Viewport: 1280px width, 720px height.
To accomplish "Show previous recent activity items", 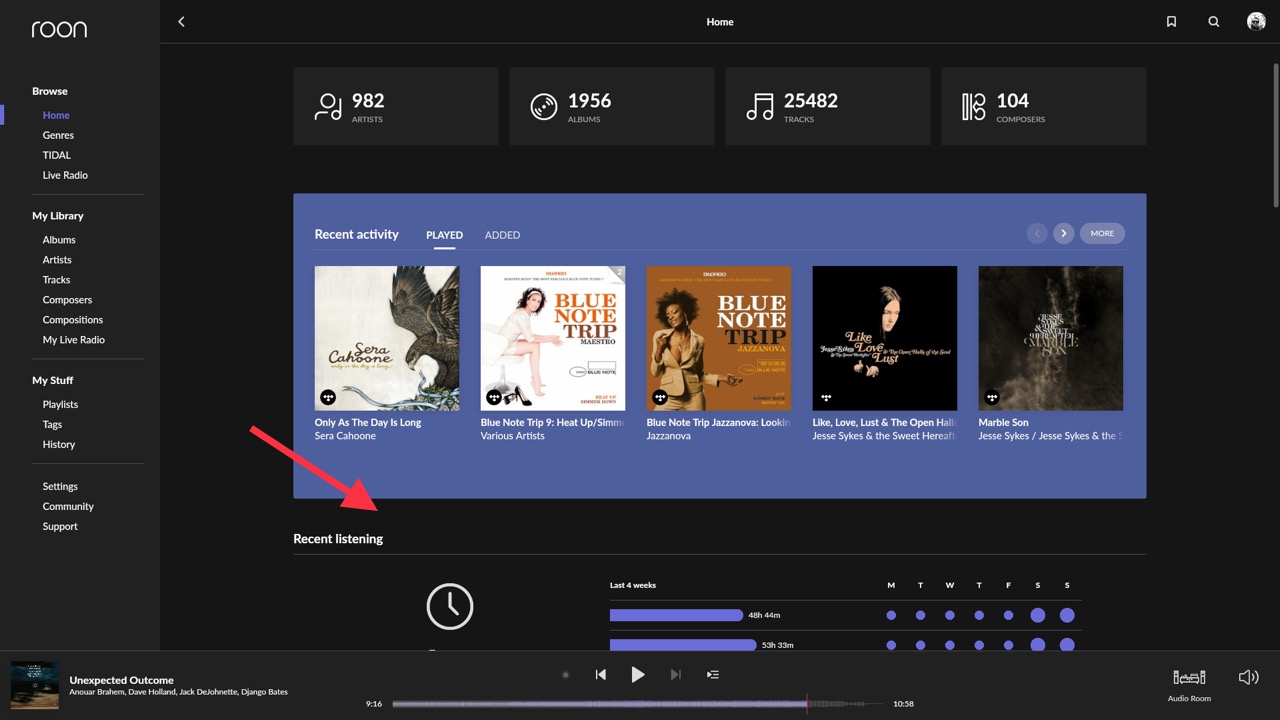I will [x=1037, y=233].
